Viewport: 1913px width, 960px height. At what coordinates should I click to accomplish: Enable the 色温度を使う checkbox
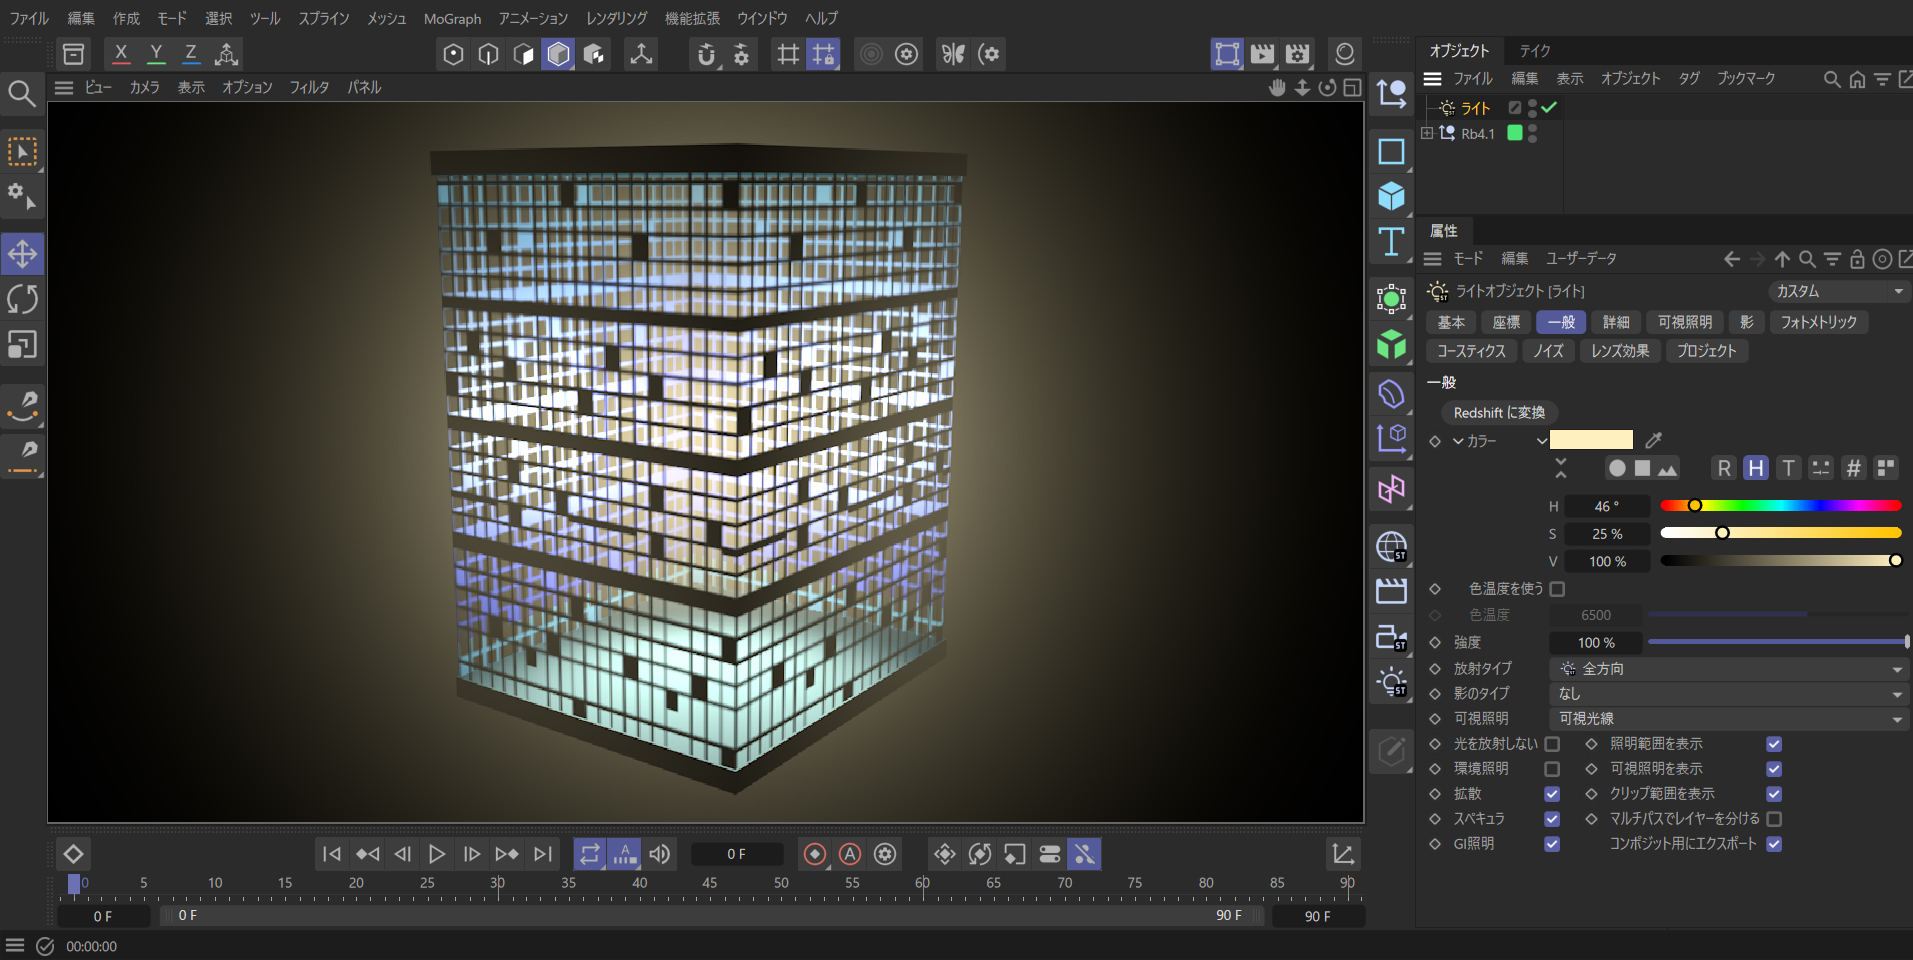1557,589
